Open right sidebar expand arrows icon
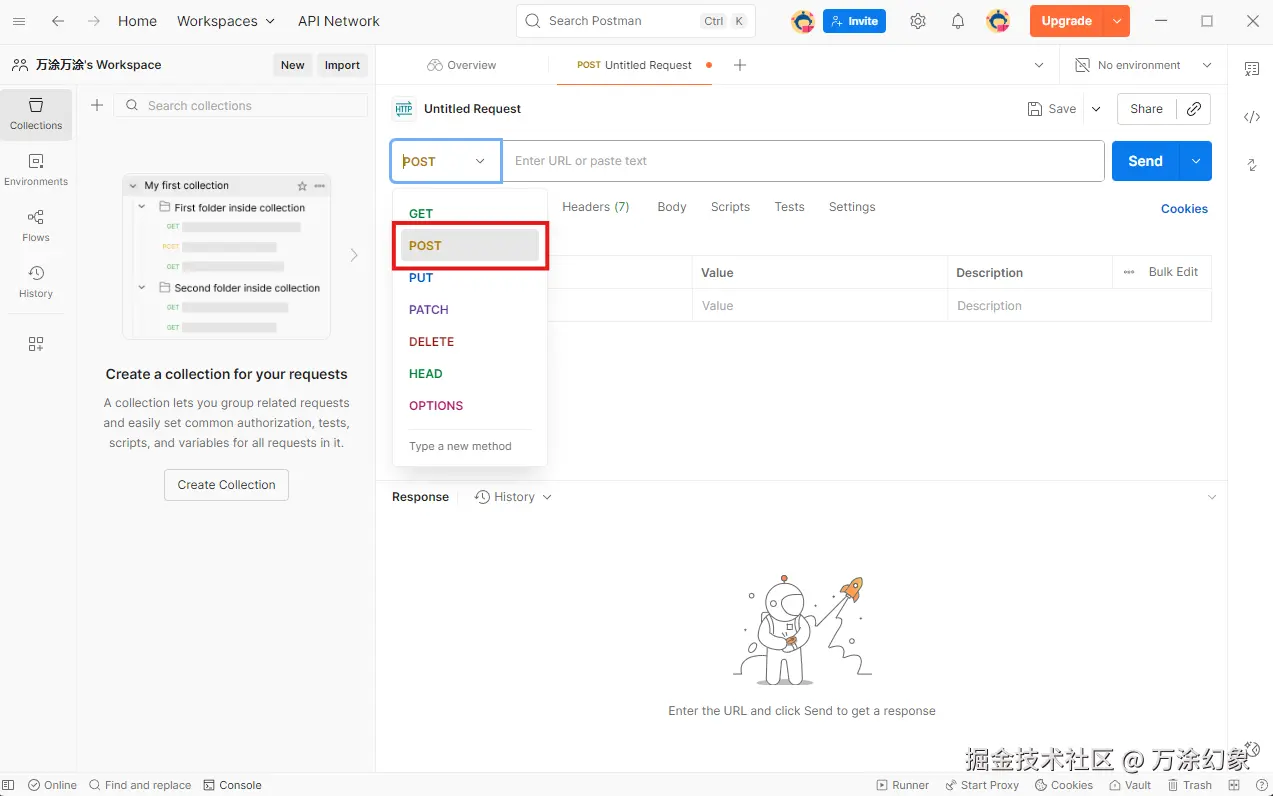 tap(1252, 165)
